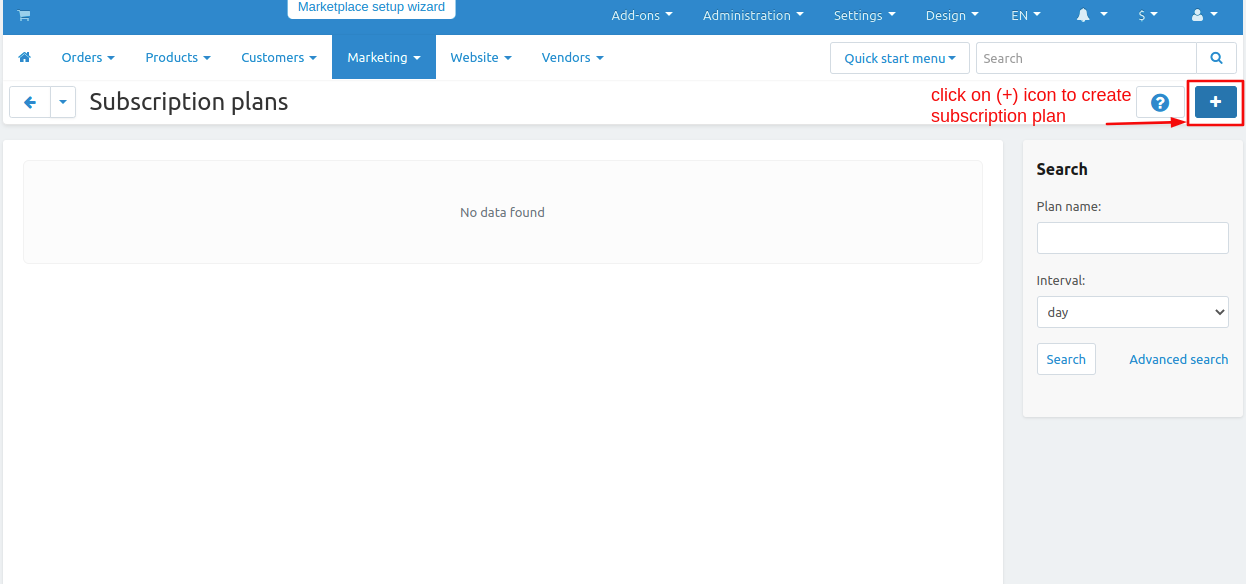The width and height of the screenshot is (1246, 584).
Task: Open the Marketing menu
Action: pos(384,58)
